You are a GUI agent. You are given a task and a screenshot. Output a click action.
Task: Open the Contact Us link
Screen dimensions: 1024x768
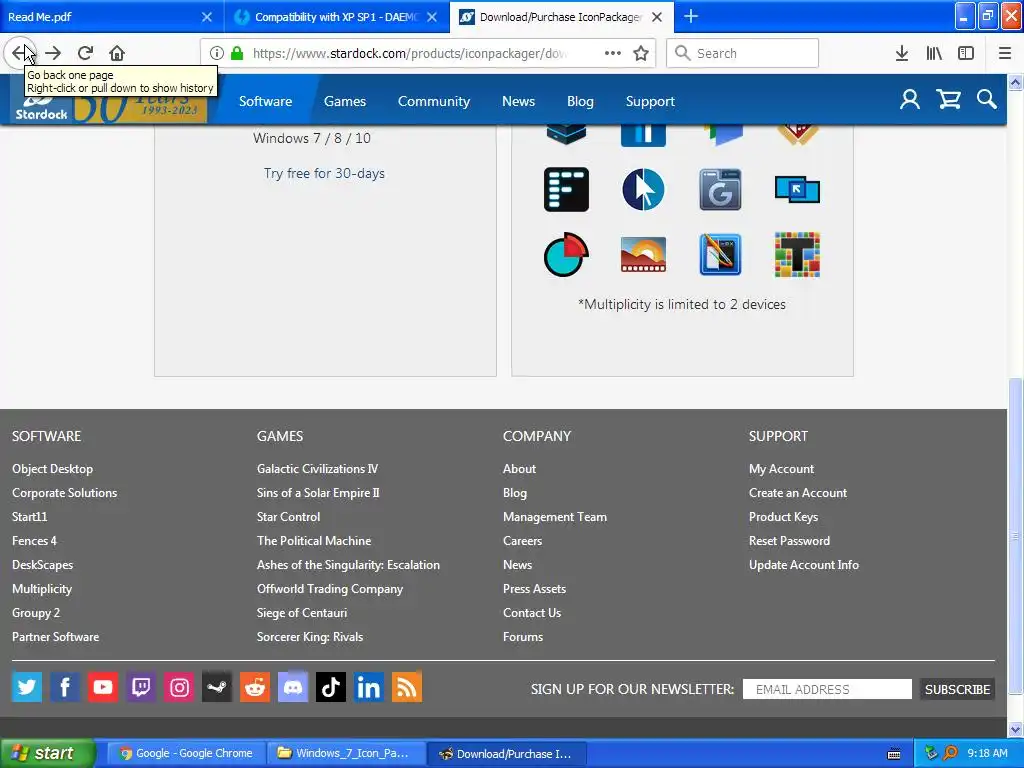pyautogui.click(x=532, y=613)
